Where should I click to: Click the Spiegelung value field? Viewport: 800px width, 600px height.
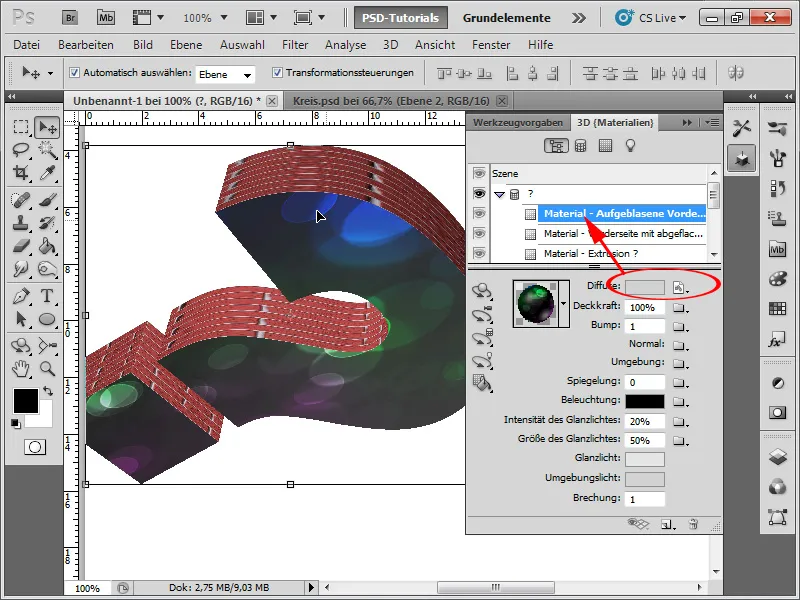(645, 382)
